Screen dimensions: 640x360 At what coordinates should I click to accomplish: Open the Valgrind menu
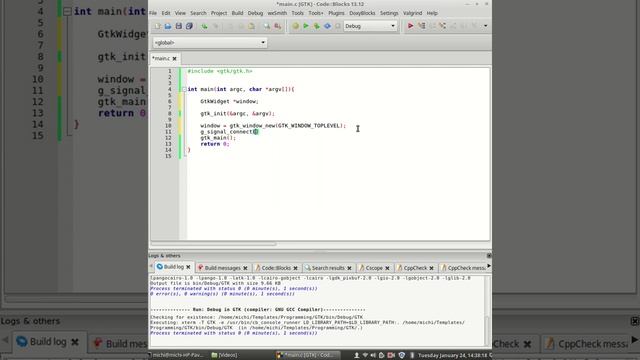[x=412, y=13]
